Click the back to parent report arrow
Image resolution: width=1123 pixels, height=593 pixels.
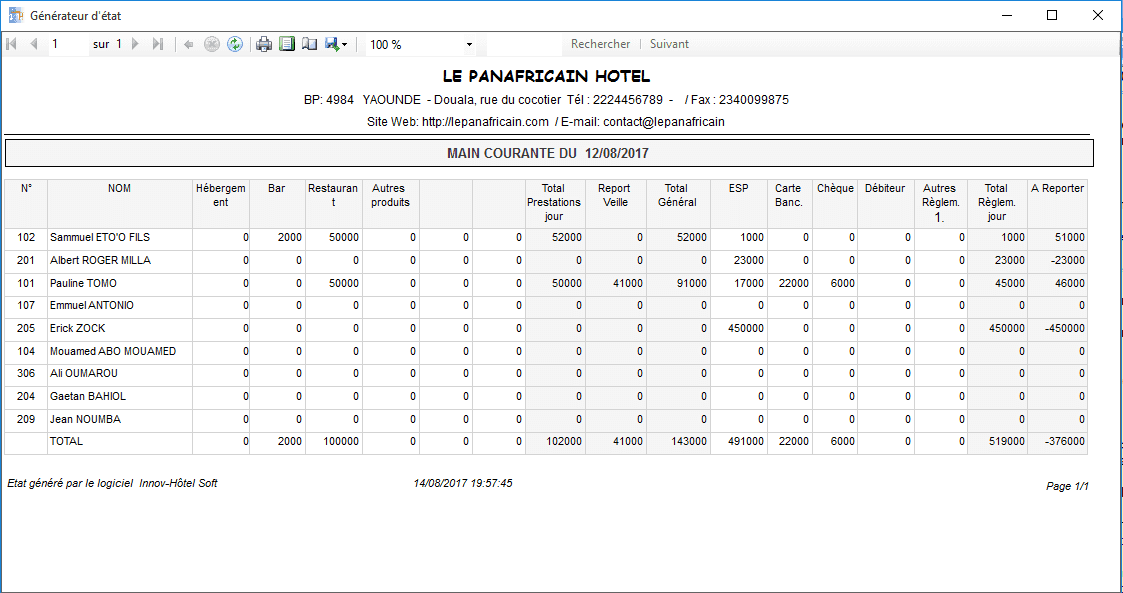click(x=189, y=44)
